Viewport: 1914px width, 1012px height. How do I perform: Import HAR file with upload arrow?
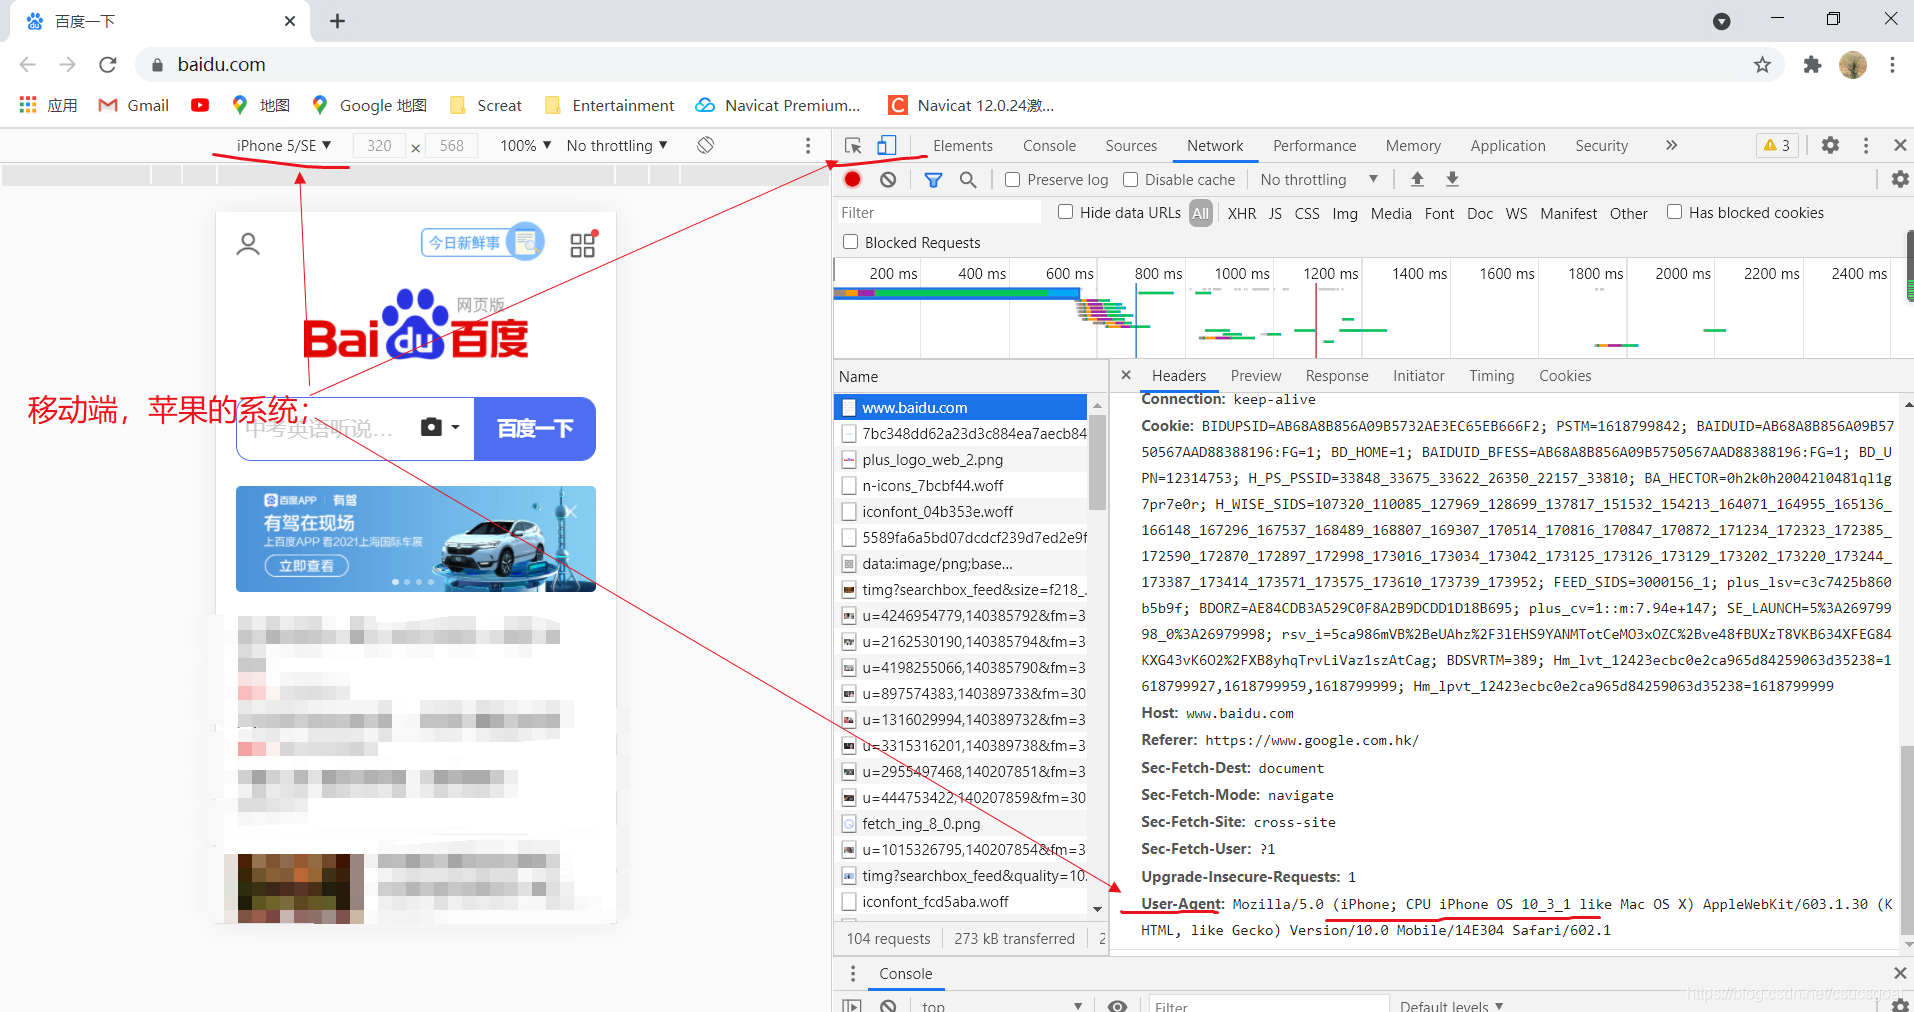pos(1417,179)
